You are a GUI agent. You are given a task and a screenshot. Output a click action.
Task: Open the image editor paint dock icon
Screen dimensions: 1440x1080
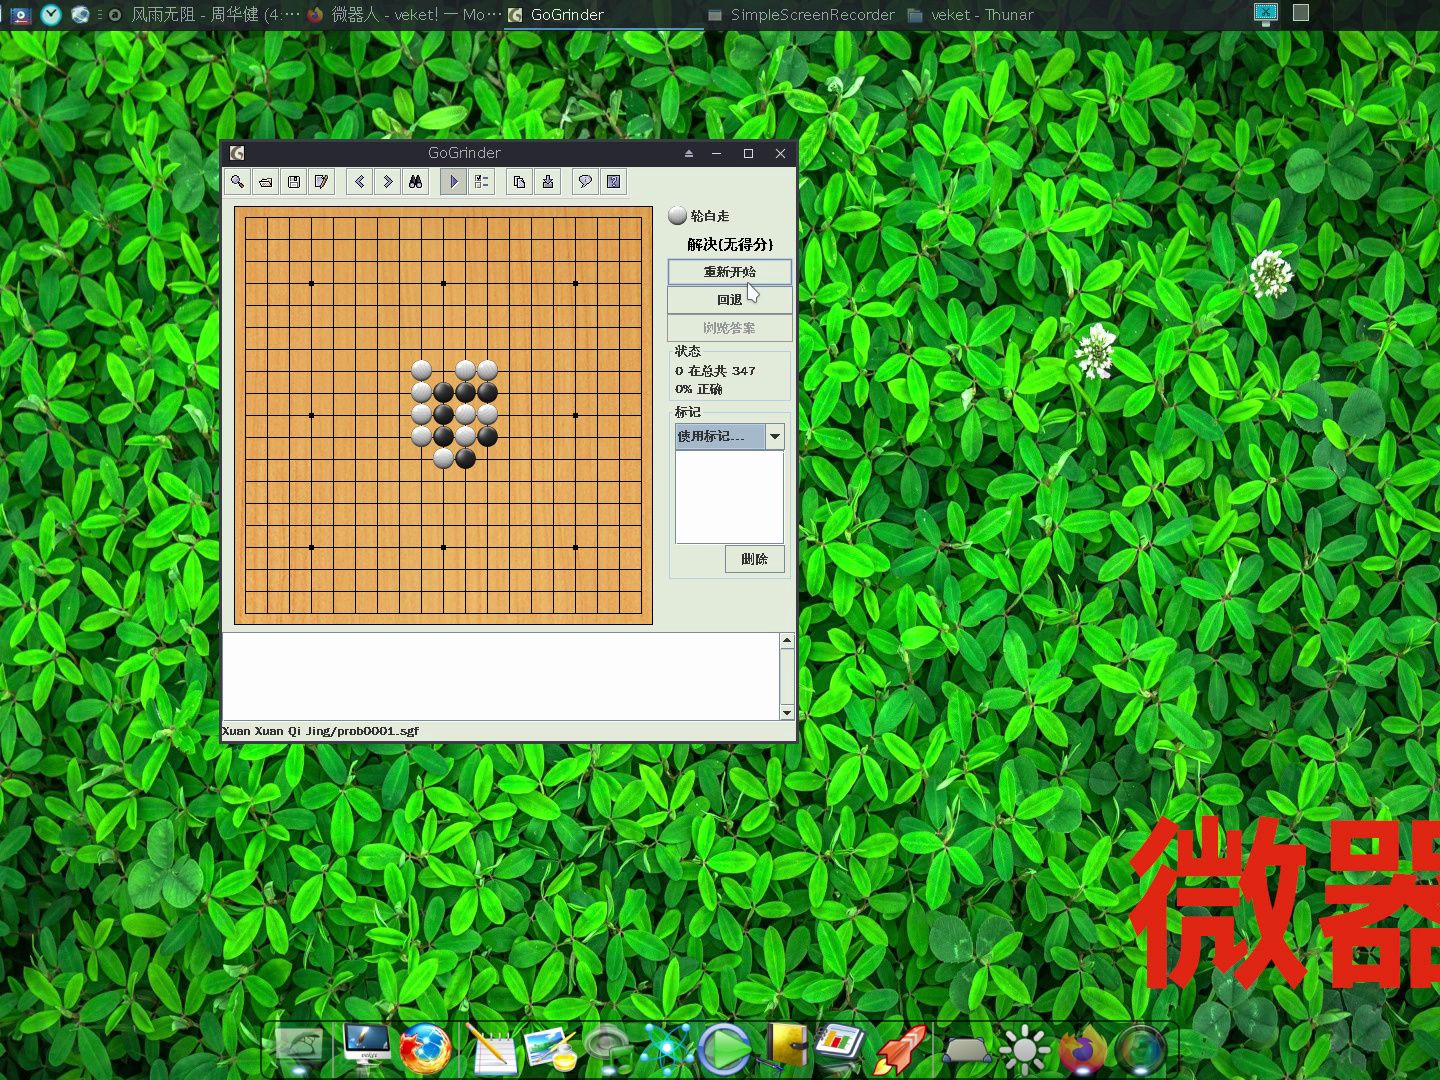[x=550, y=1050]
